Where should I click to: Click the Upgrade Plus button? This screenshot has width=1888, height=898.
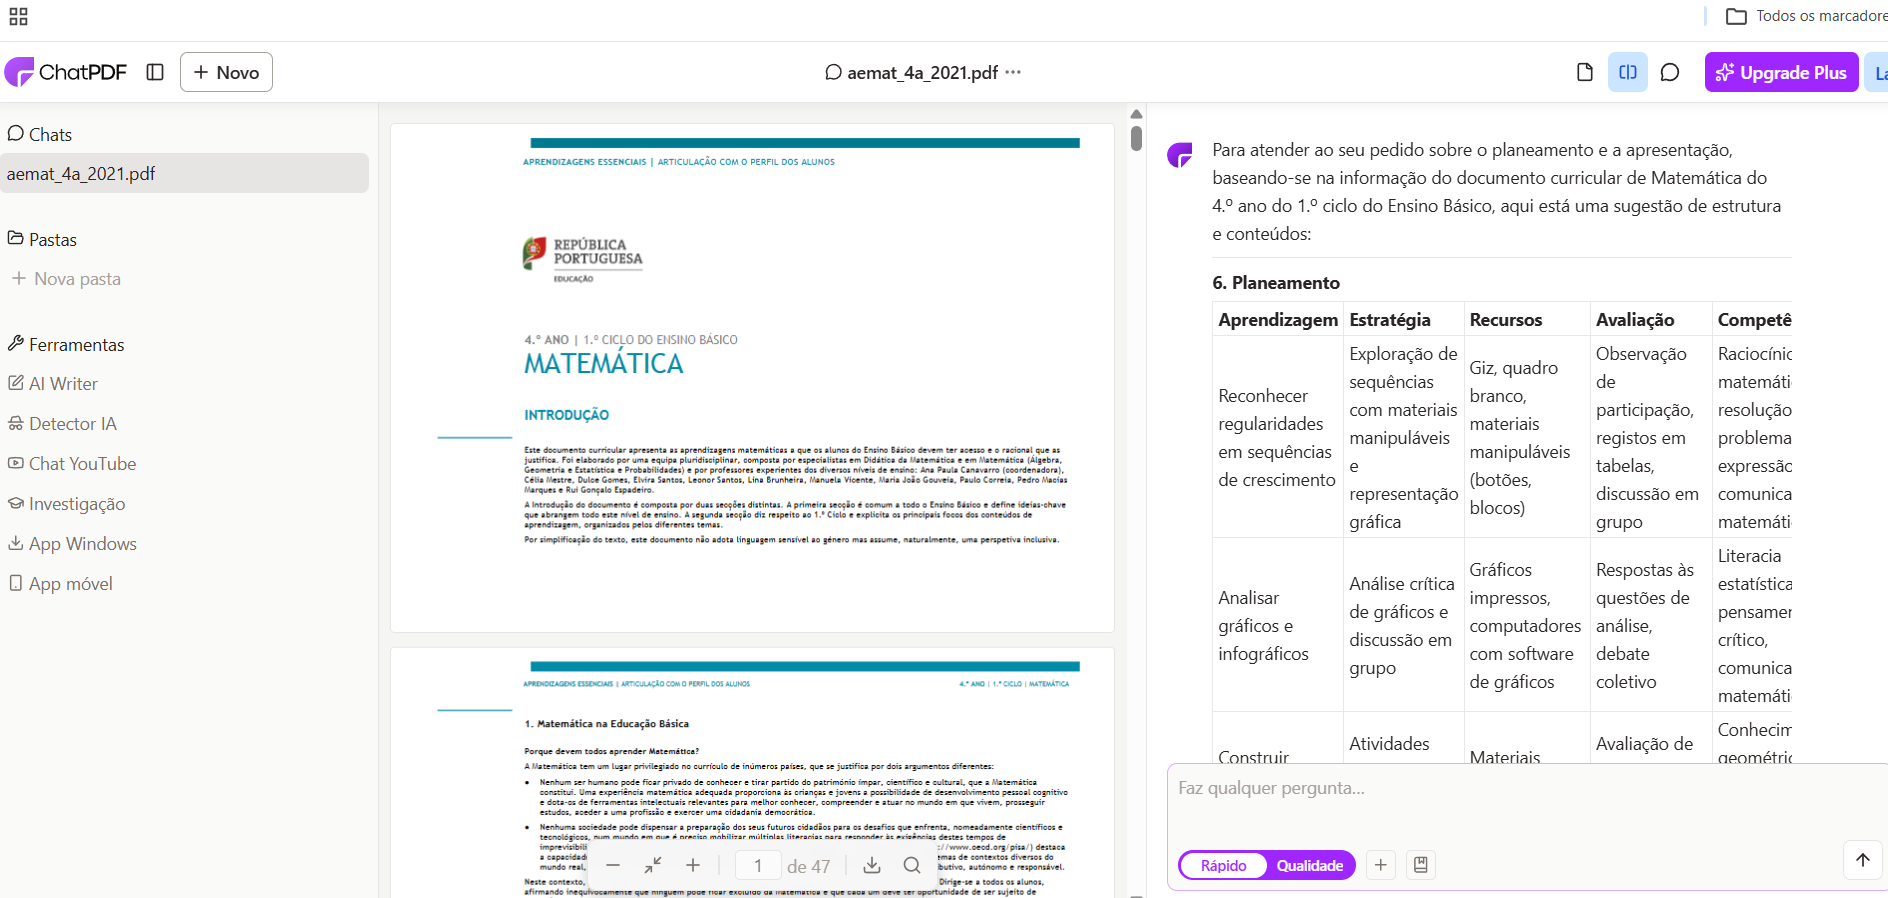click(x=1781, y=72)
